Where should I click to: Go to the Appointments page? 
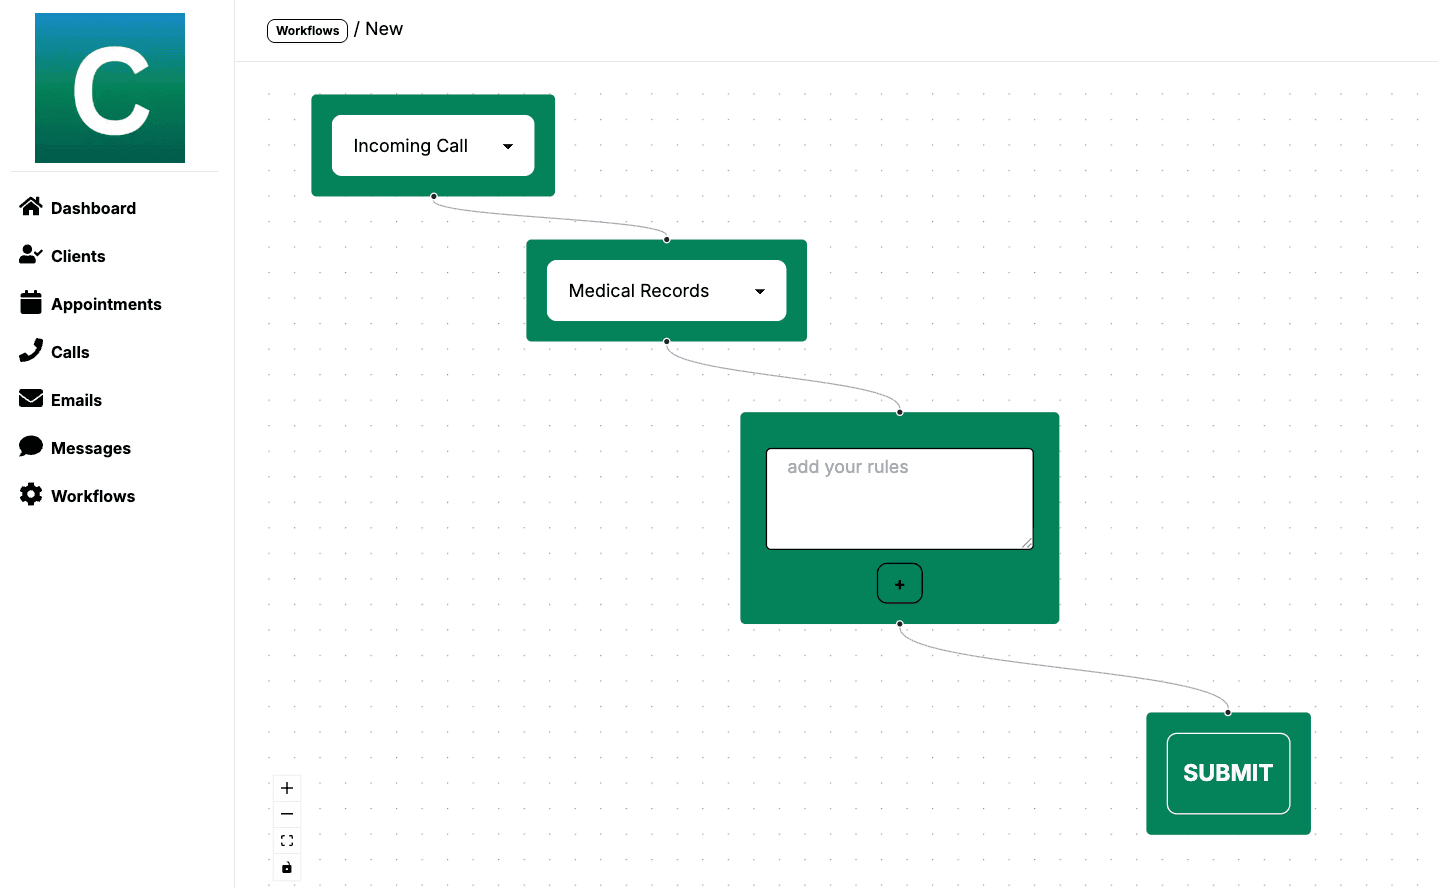click(106, 304)
